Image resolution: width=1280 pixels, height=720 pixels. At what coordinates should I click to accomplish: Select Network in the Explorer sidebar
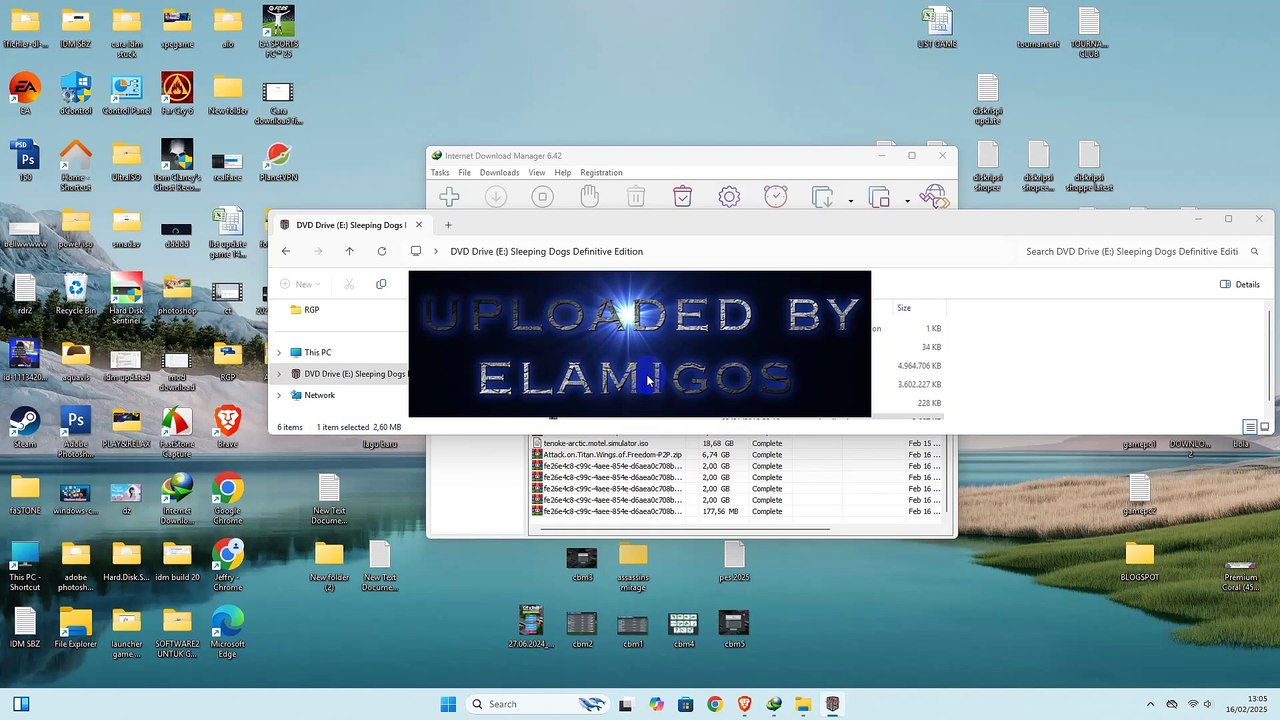(x=319, y=395)
